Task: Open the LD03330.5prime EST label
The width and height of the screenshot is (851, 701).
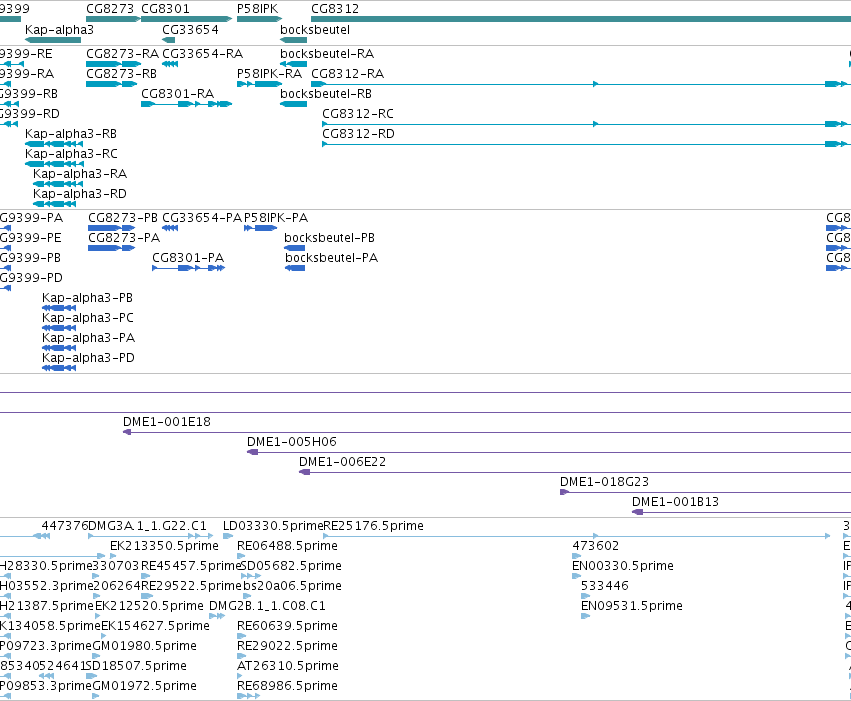Action: (273, 526)
